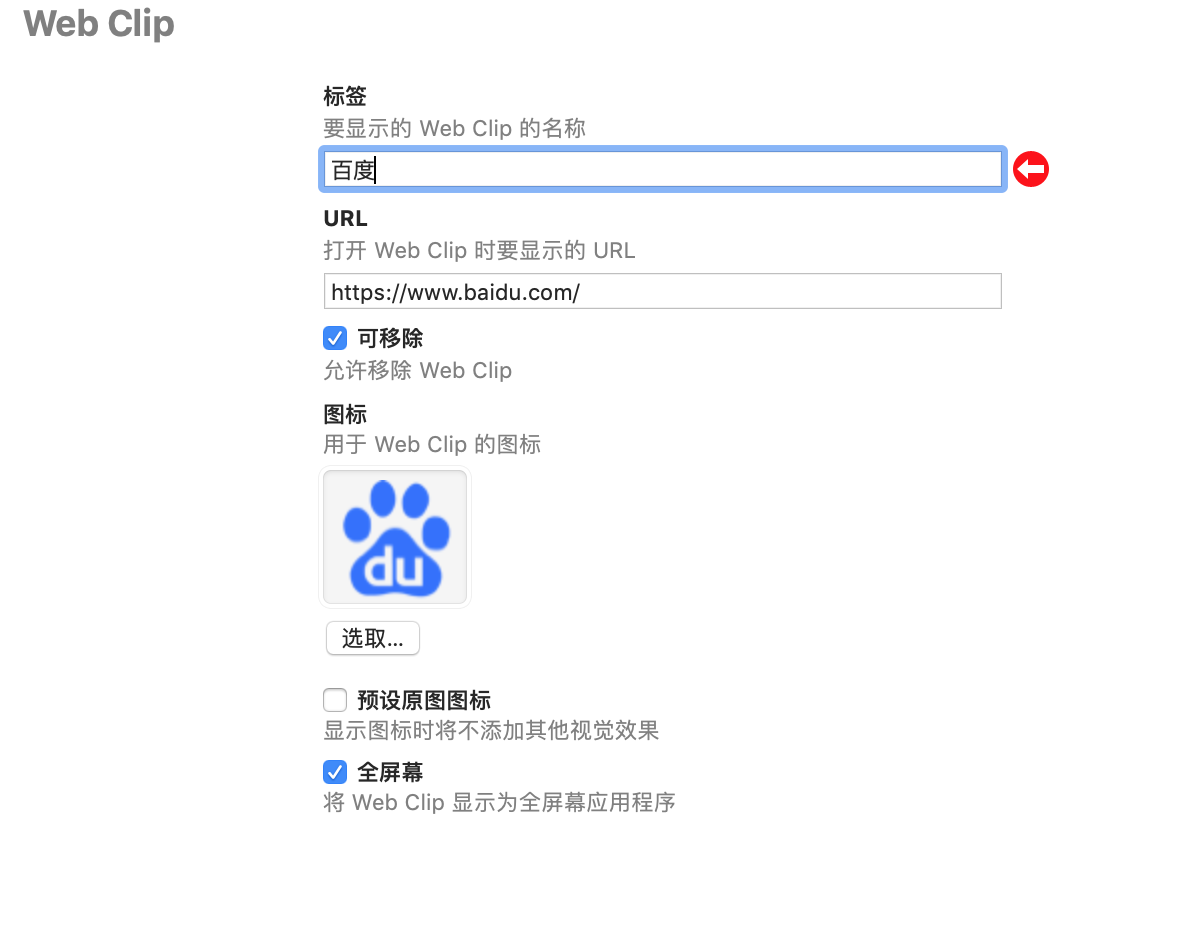Click the Web Clip heading text
The width and height of the screenshot is (1204, 934).
[99, 24]
